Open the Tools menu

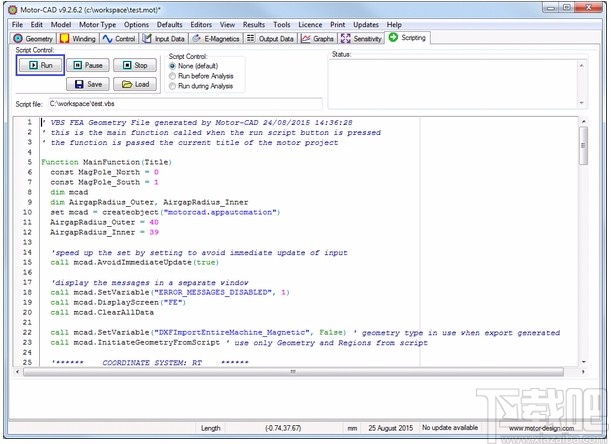281,25
